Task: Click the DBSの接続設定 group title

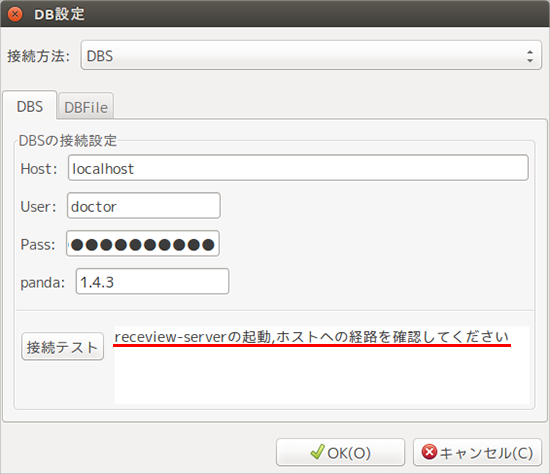Action: (68, 140)
